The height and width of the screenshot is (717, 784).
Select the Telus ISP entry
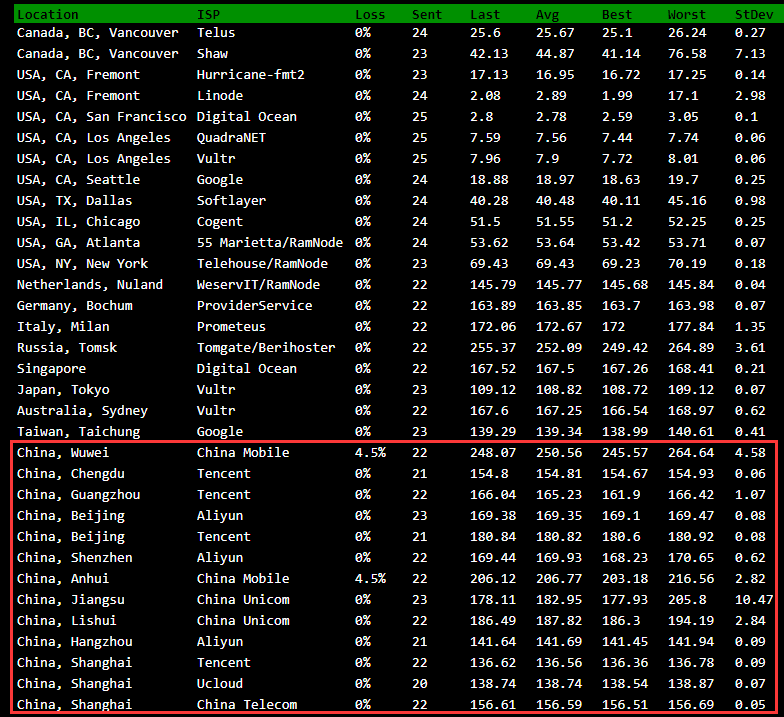(216, 32)
